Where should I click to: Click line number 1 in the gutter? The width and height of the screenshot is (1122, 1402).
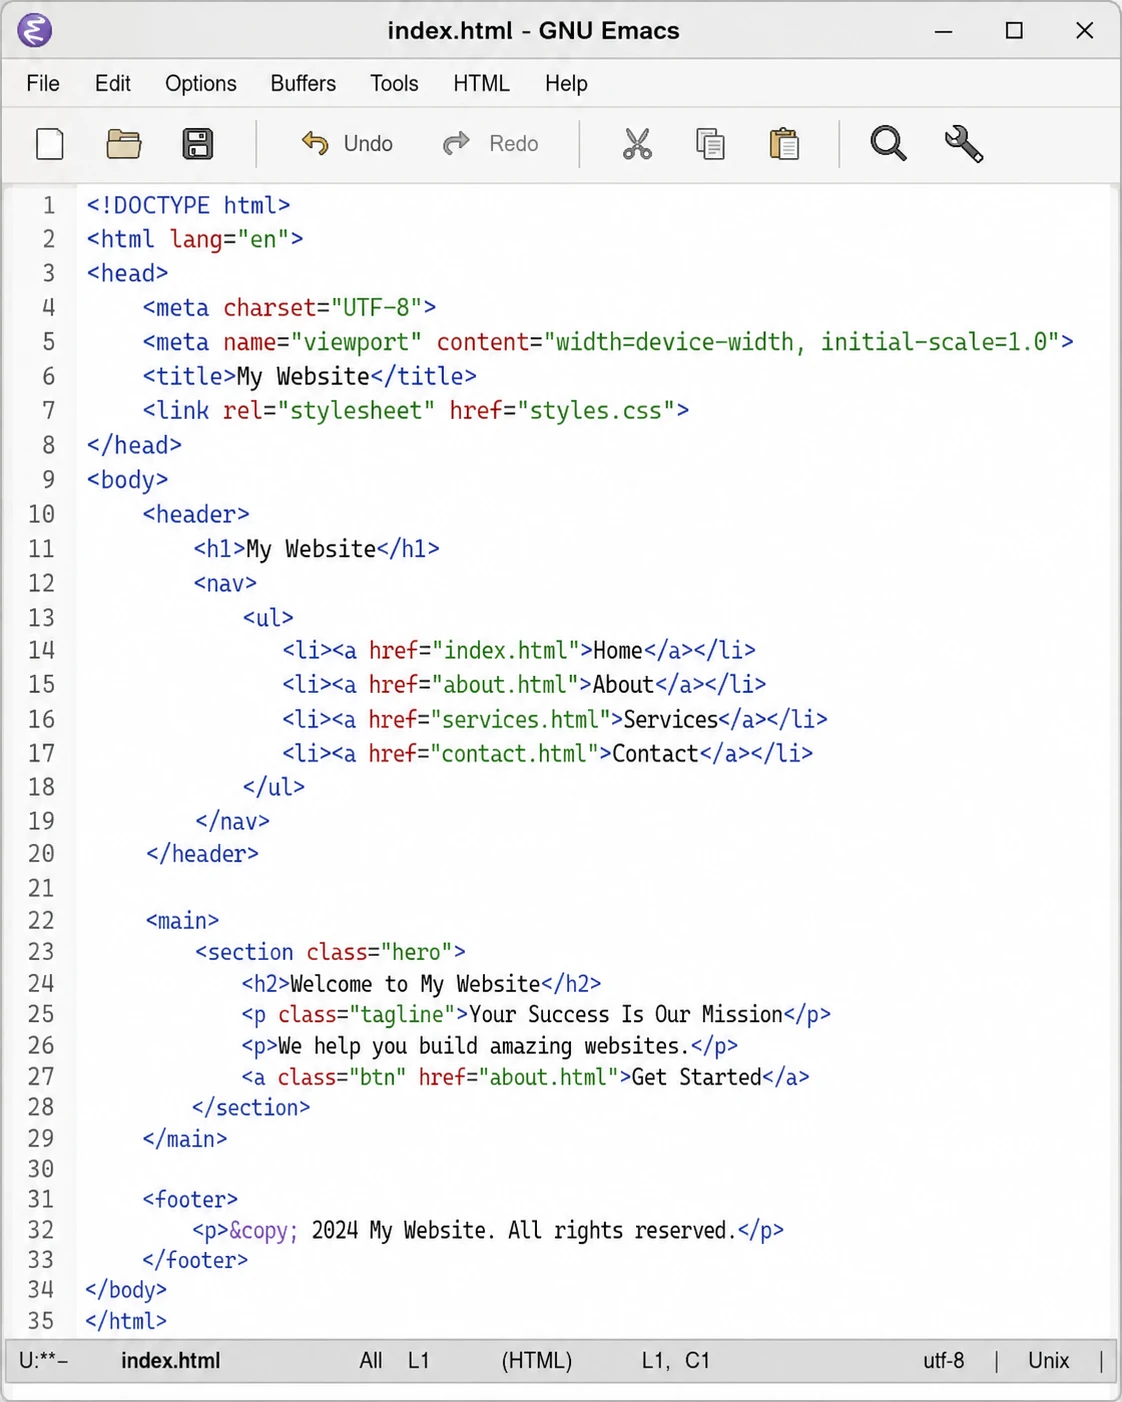click(x=49, y=206)
